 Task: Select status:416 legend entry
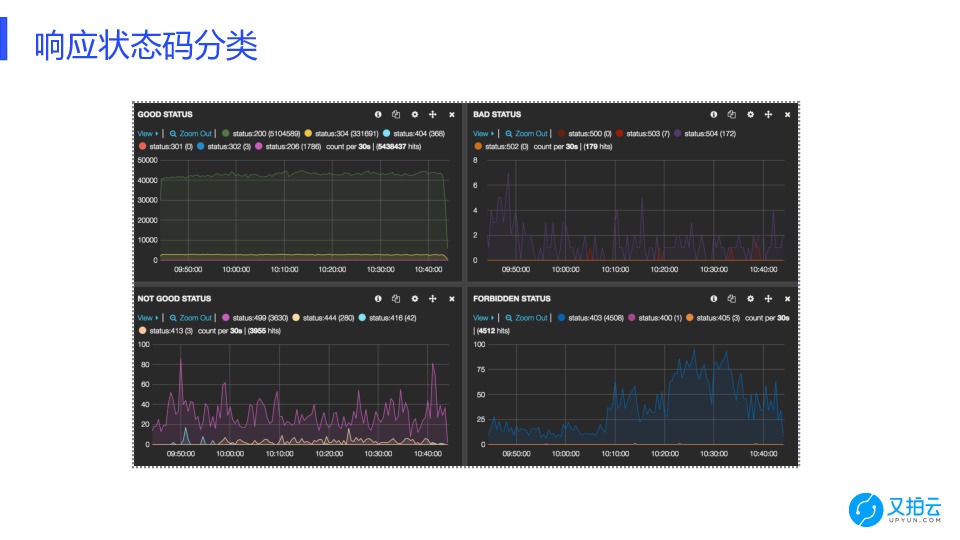coord(388,318)
